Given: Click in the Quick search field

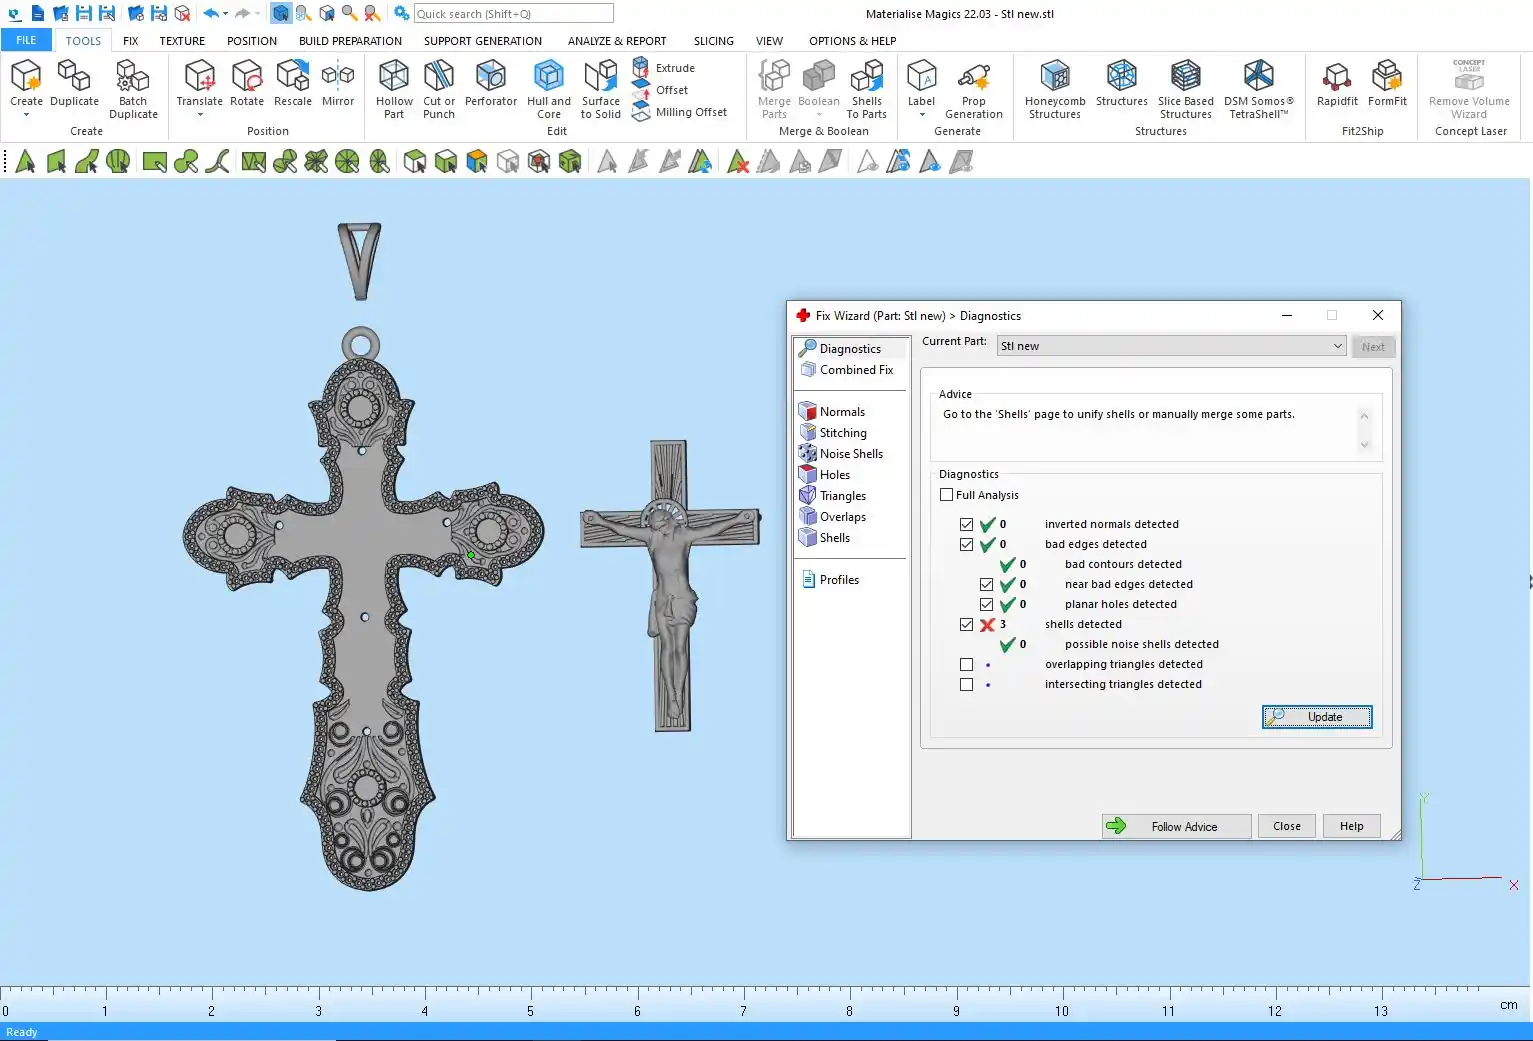Looking at the screenshot, I should pyautogui.click(x=513, y=14).
